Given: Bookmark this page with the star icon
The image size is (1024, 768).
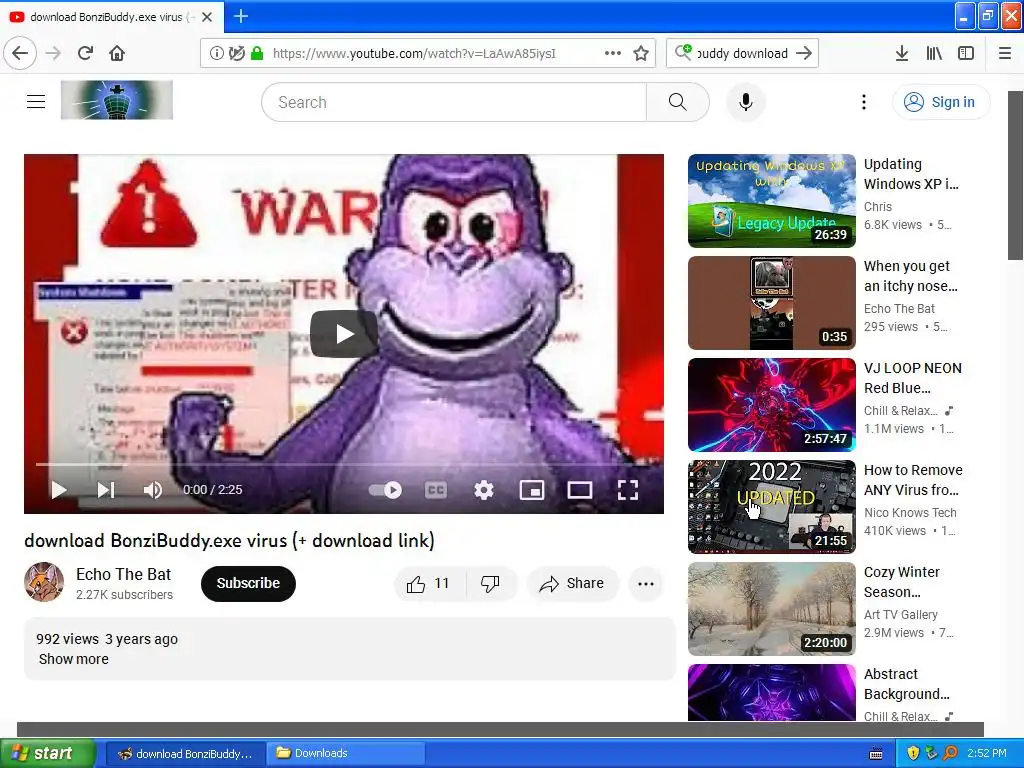Looking at the screenshot, I should [x=641, y=53].
